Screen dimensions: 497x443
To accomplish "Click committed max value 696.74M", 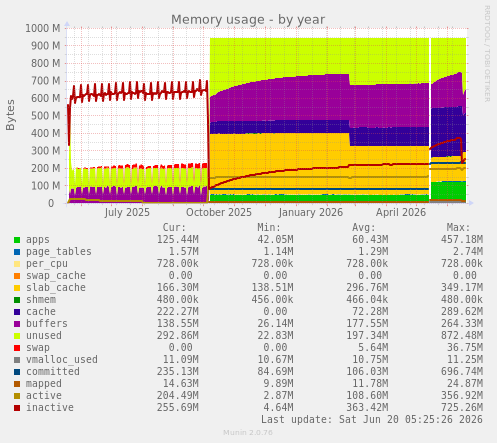I will point(462,372).
